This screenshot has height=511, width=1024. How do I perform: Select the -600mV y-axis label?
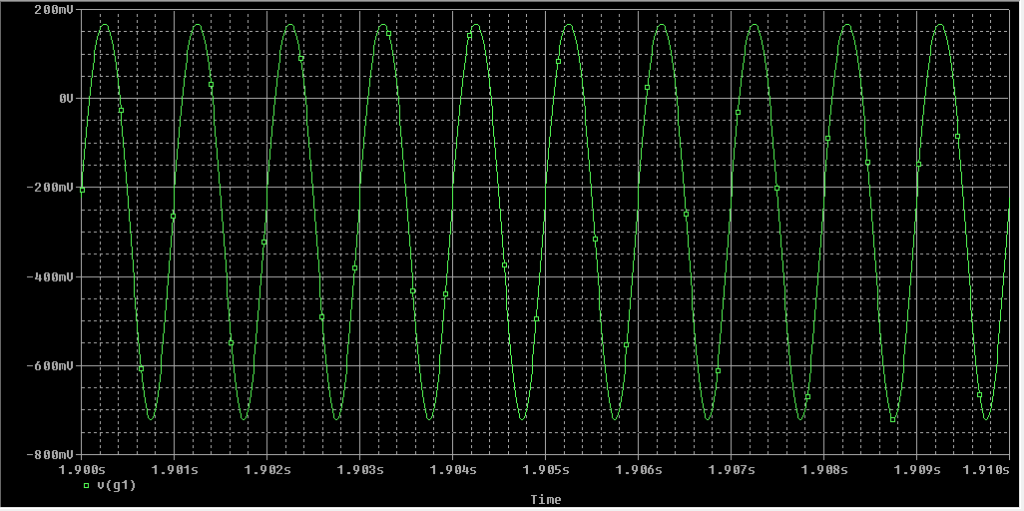click(50, 365)
